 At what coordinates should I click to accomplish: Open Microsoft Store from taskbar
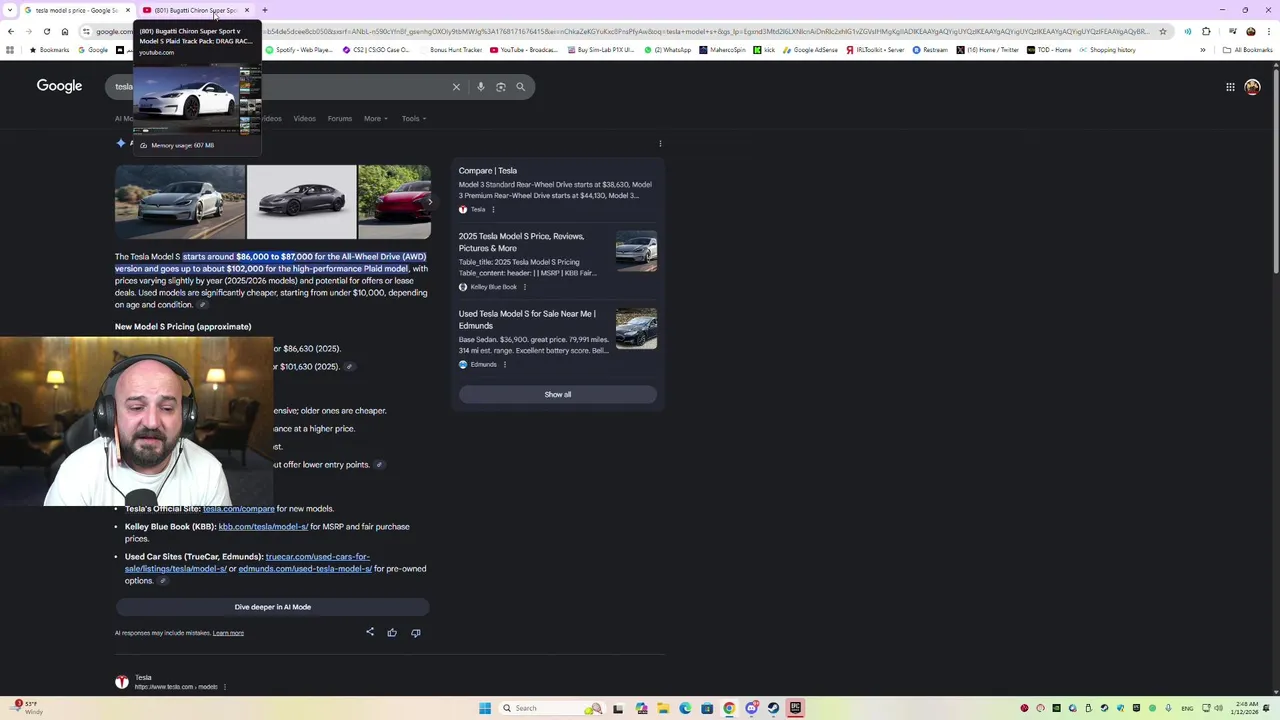(x=707, y=708)
